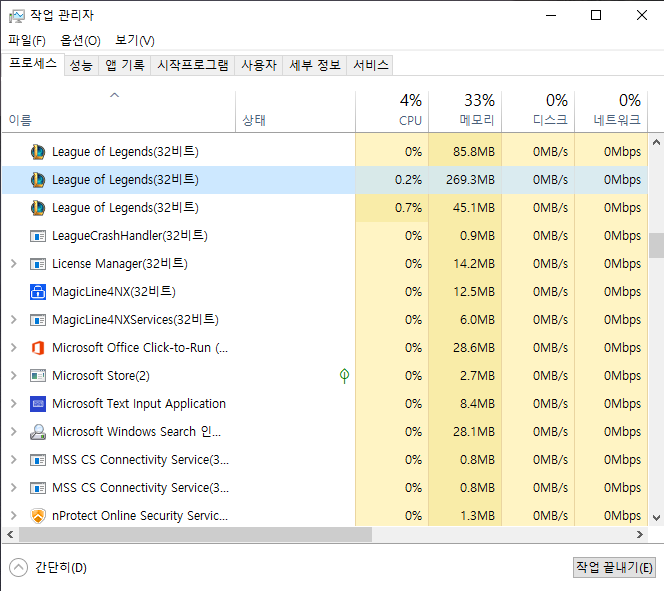The image size is (664, 591).
Task: Click the green leaf suspended icon on Microsoft Store
Action: coord(344,376)
